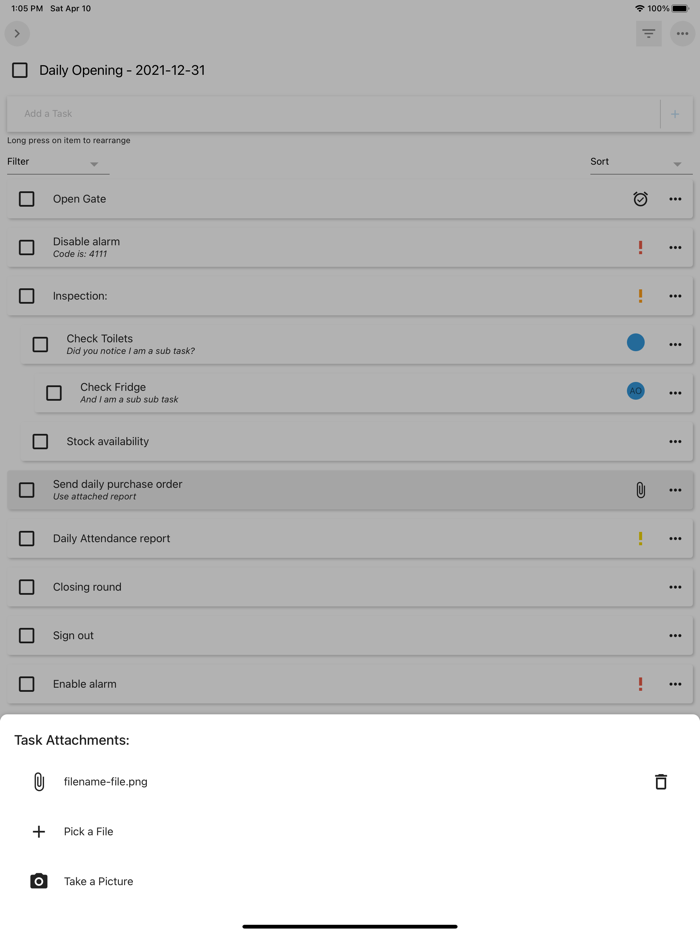Check the Daily Opening checklist title checkbox

[x=19, y=70]
